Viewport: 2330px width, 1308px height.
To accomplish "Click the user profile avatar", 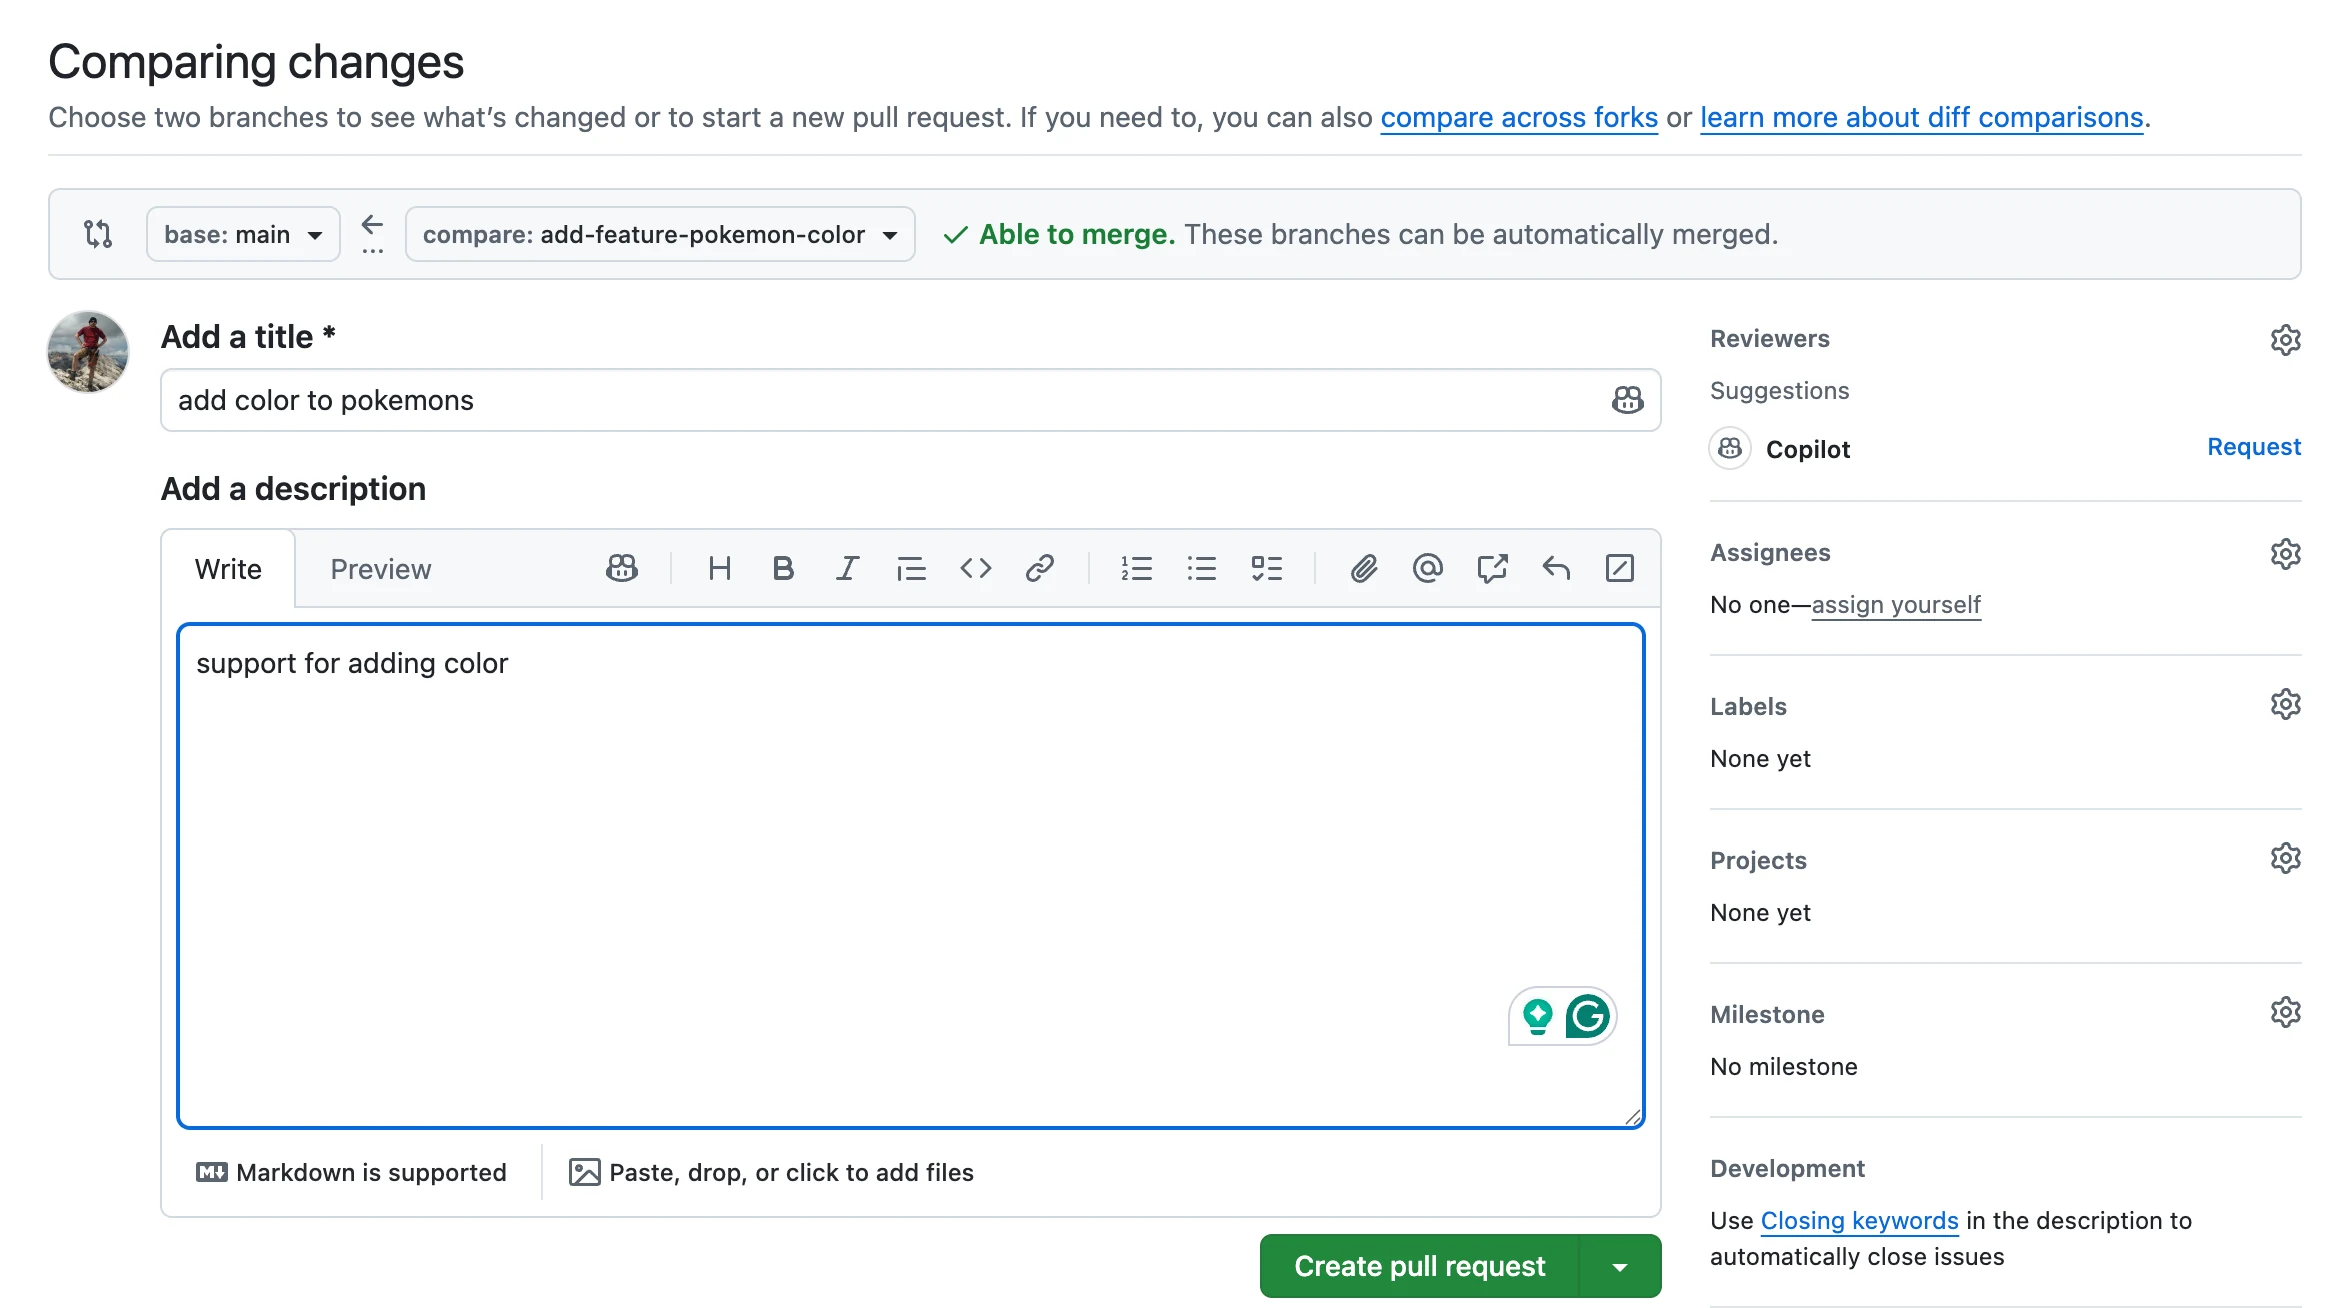I will [88, 351].
